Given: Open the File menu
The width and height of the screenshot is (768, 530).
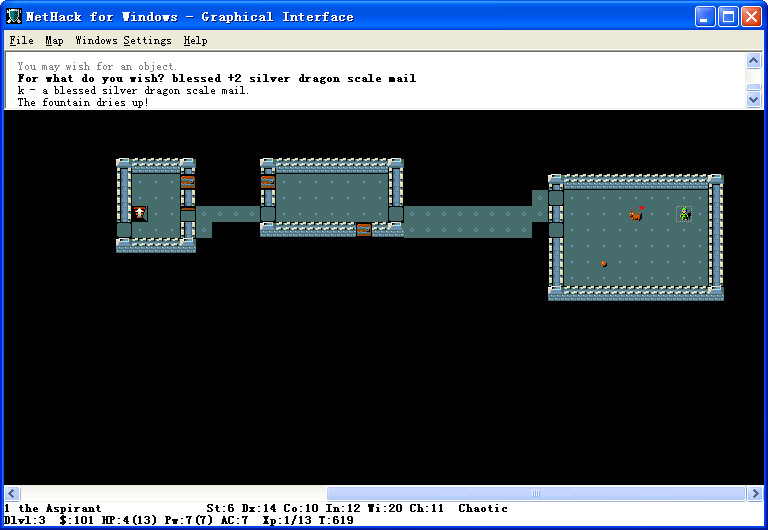Looking at the screenshot, I should (22, 41).
